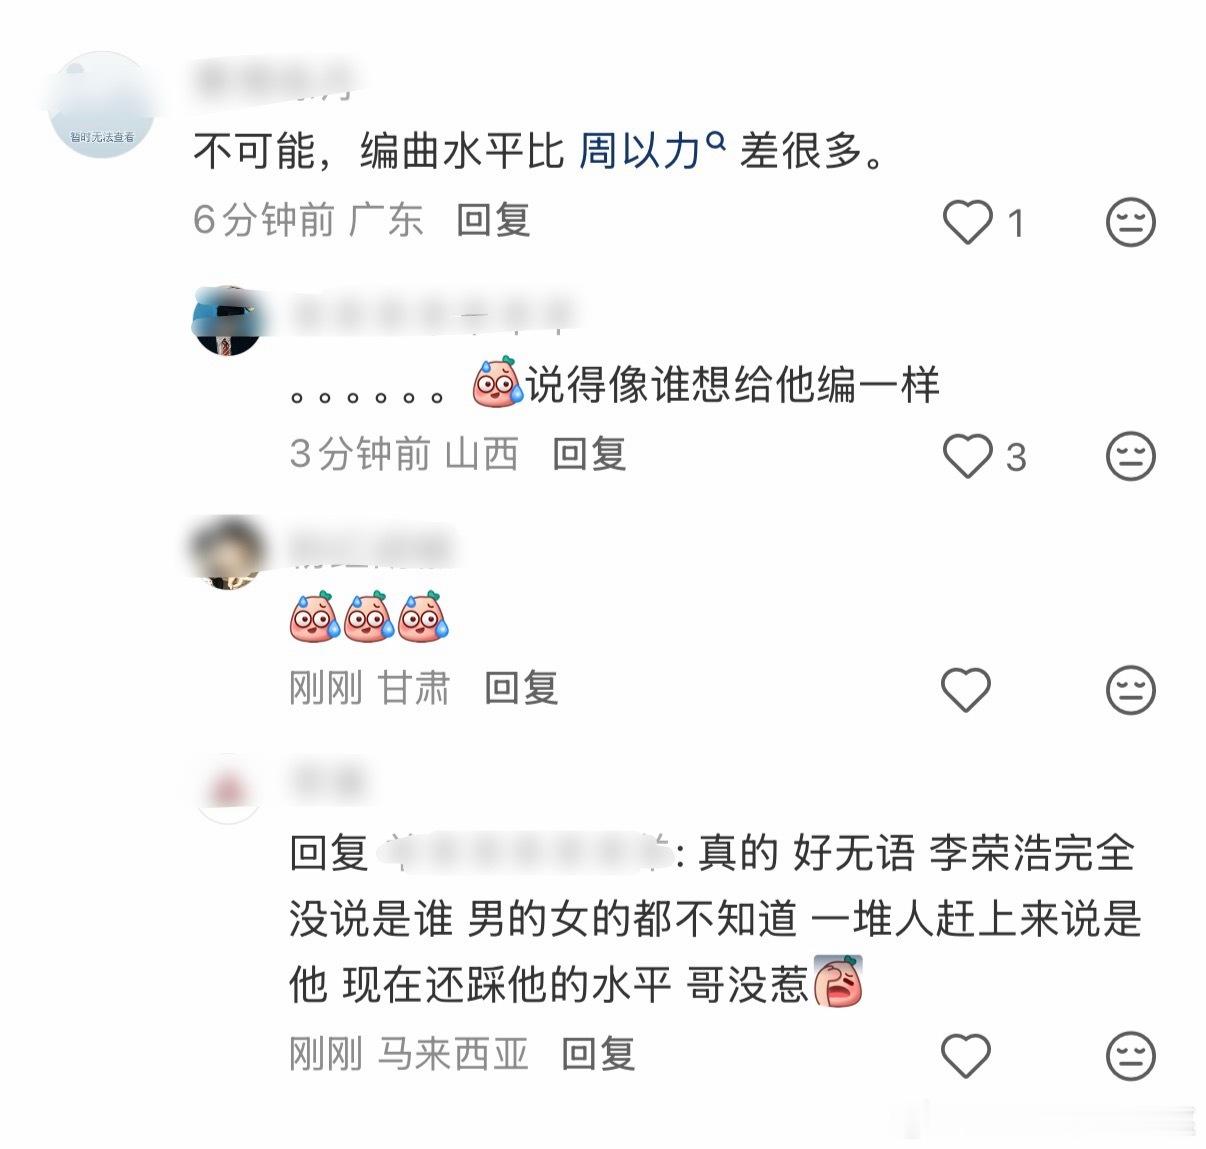This screenshot has width=1206, height=1149.
Task: Open the 马来西亚 commenter's avatar
Action: point(228,789)
